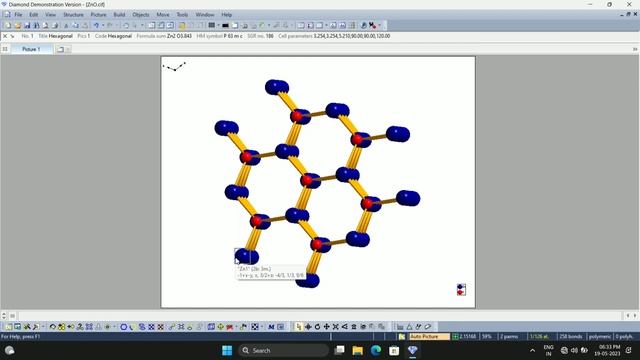Click the atom color legend in picture corner
640x360 pixels.
pyautogui.click(x=461, y=289)
